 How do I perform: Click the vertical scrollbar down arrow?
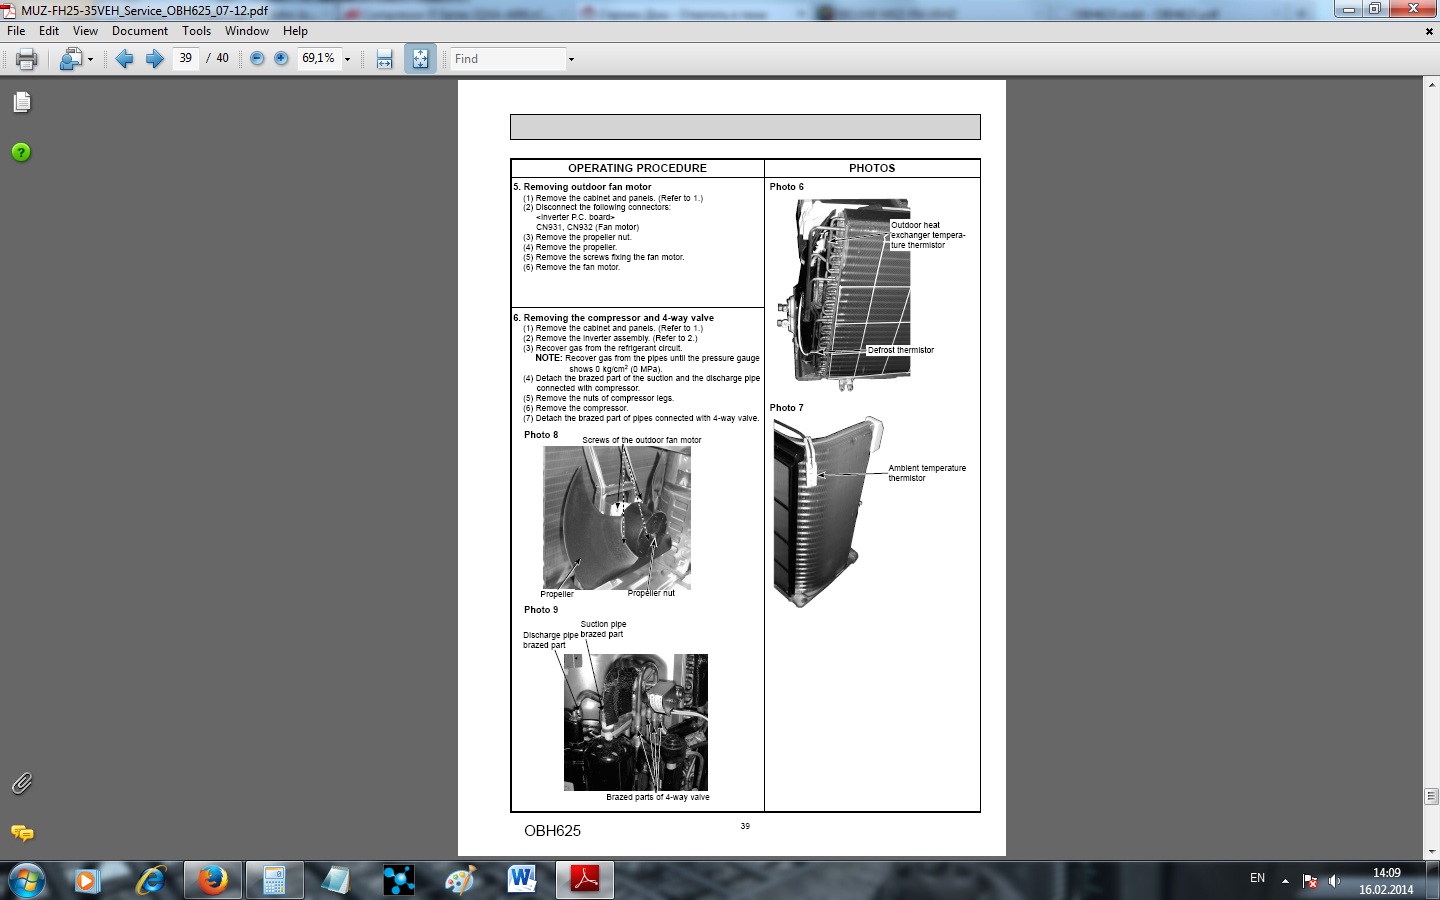(x=1431, y=852)
